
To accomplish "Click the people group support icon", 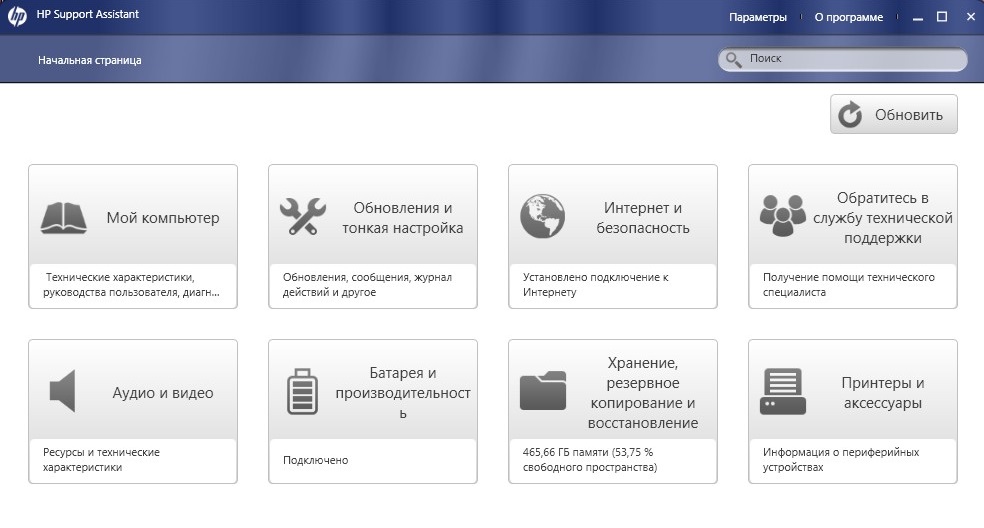I will pyautogui.click(x=782, y=217).
